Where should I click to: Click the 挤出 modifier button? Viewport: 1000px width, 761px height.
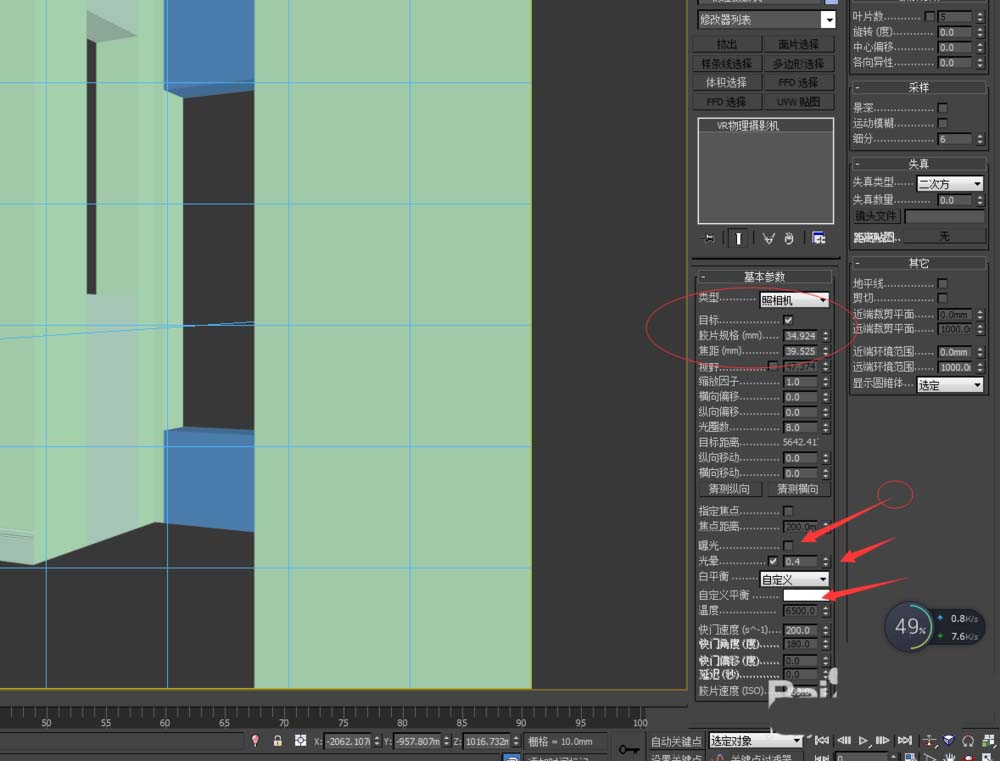tap(727, 44)
